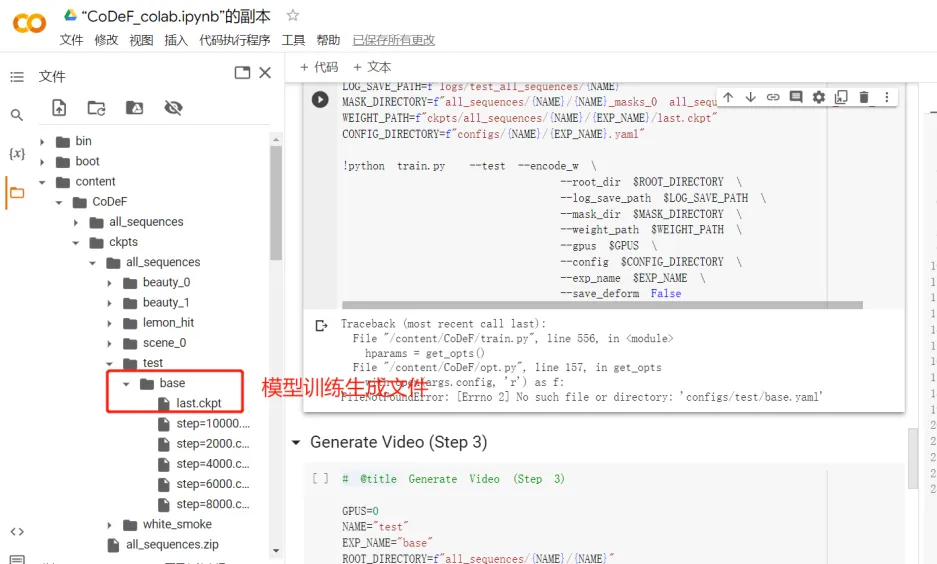Viewport: 937px width, 564px height.
Task: Collapse the ckpts folder
Action: [x=75, y=243]
